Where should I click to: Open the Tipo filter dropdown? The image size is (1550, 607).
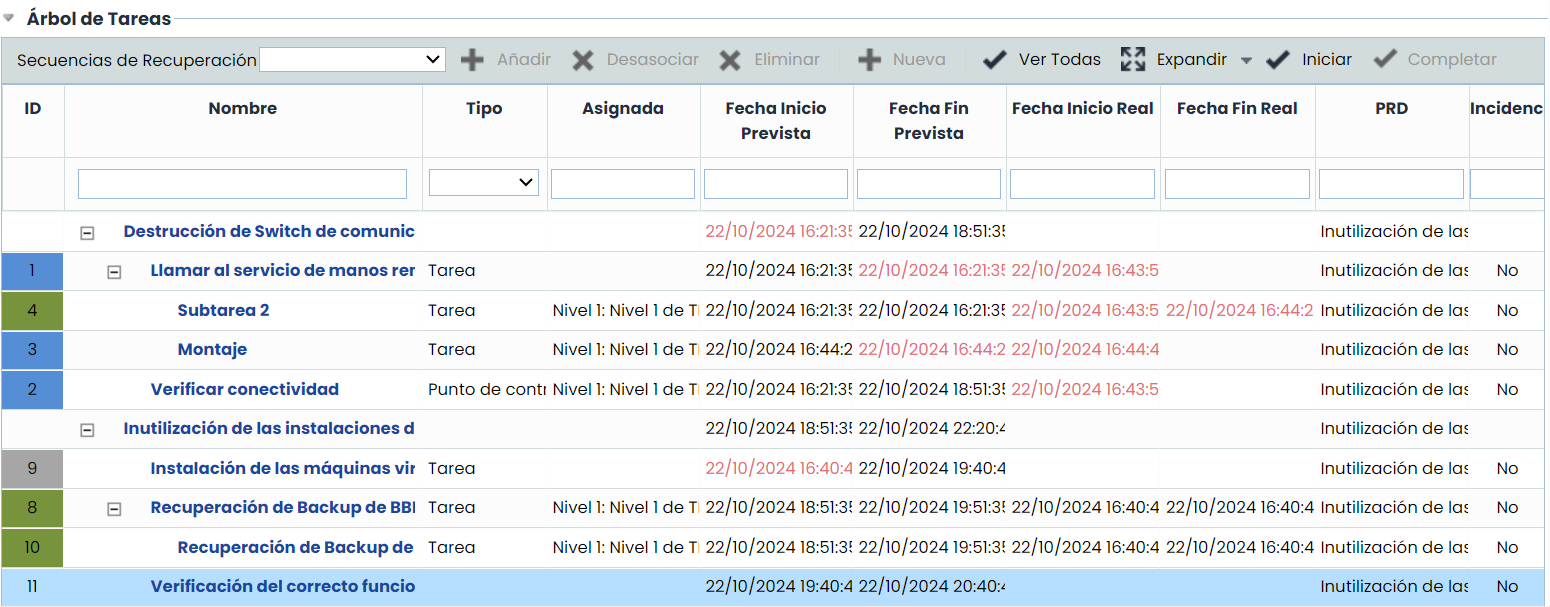click(484, 183)
